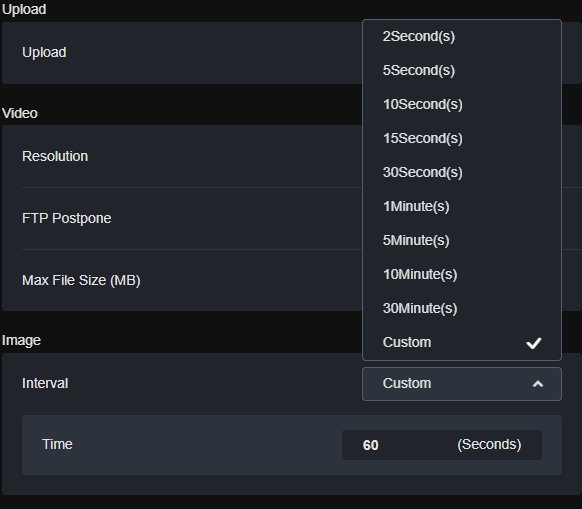The height and width of the screenshot is (509, 582).
Task: Click the Interval Custom combo box
Action: pos(461,384)
